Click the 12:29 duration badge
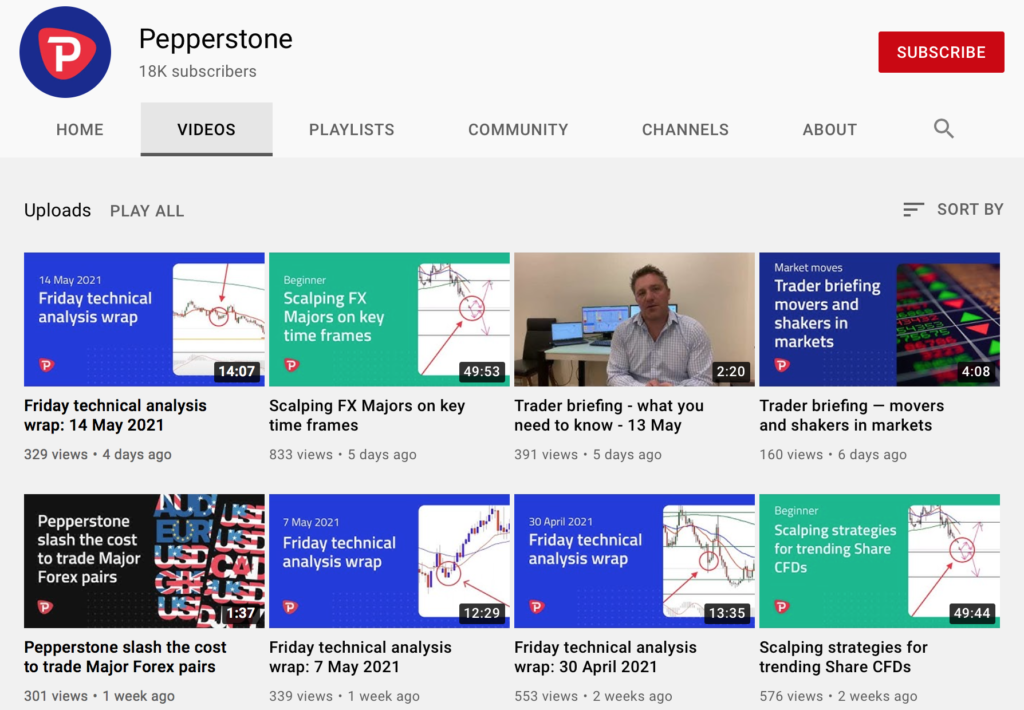 point(481,613)
